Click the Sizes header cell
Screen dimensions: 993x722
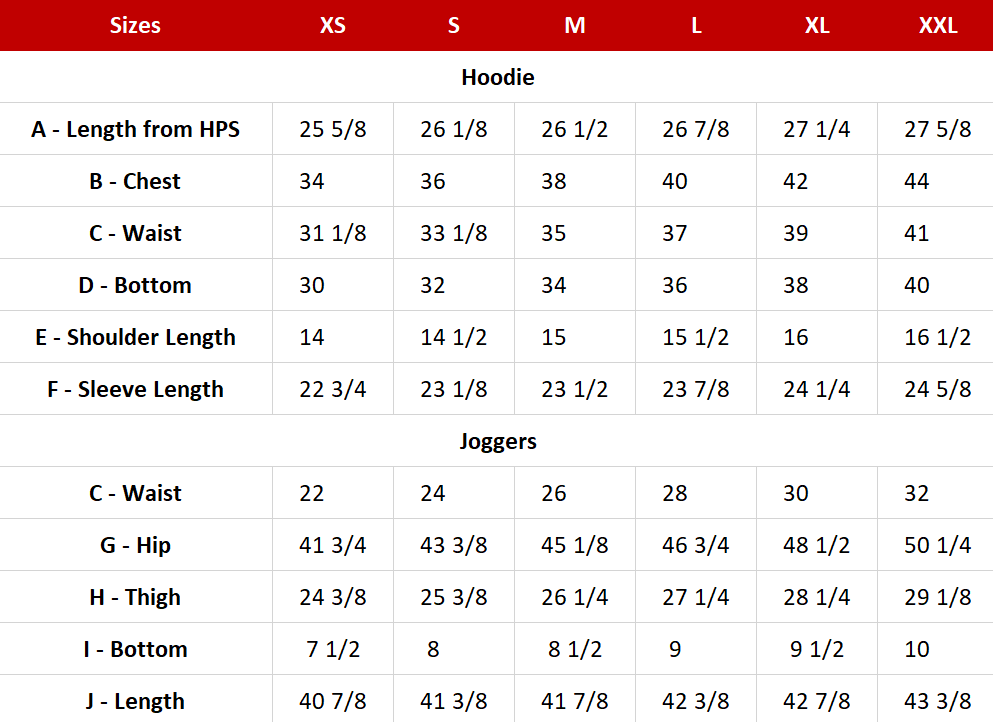click(135, 25)
